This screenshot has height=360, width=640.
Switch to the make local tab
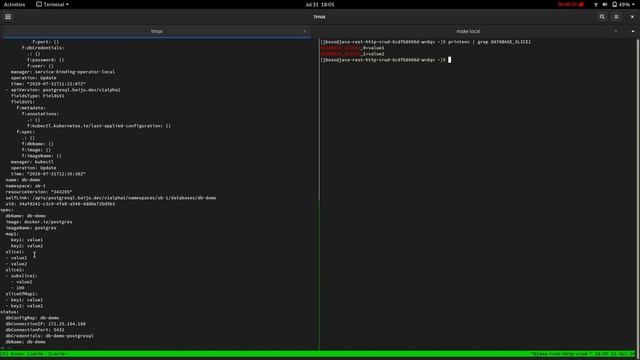(468, 31)
